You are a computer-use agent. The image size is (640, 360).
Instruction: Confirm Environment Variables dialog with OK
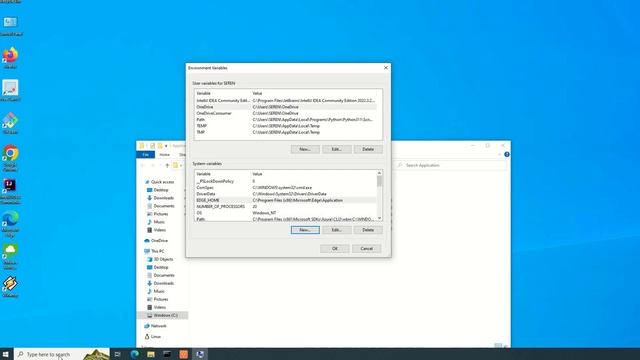coord(335,249)
